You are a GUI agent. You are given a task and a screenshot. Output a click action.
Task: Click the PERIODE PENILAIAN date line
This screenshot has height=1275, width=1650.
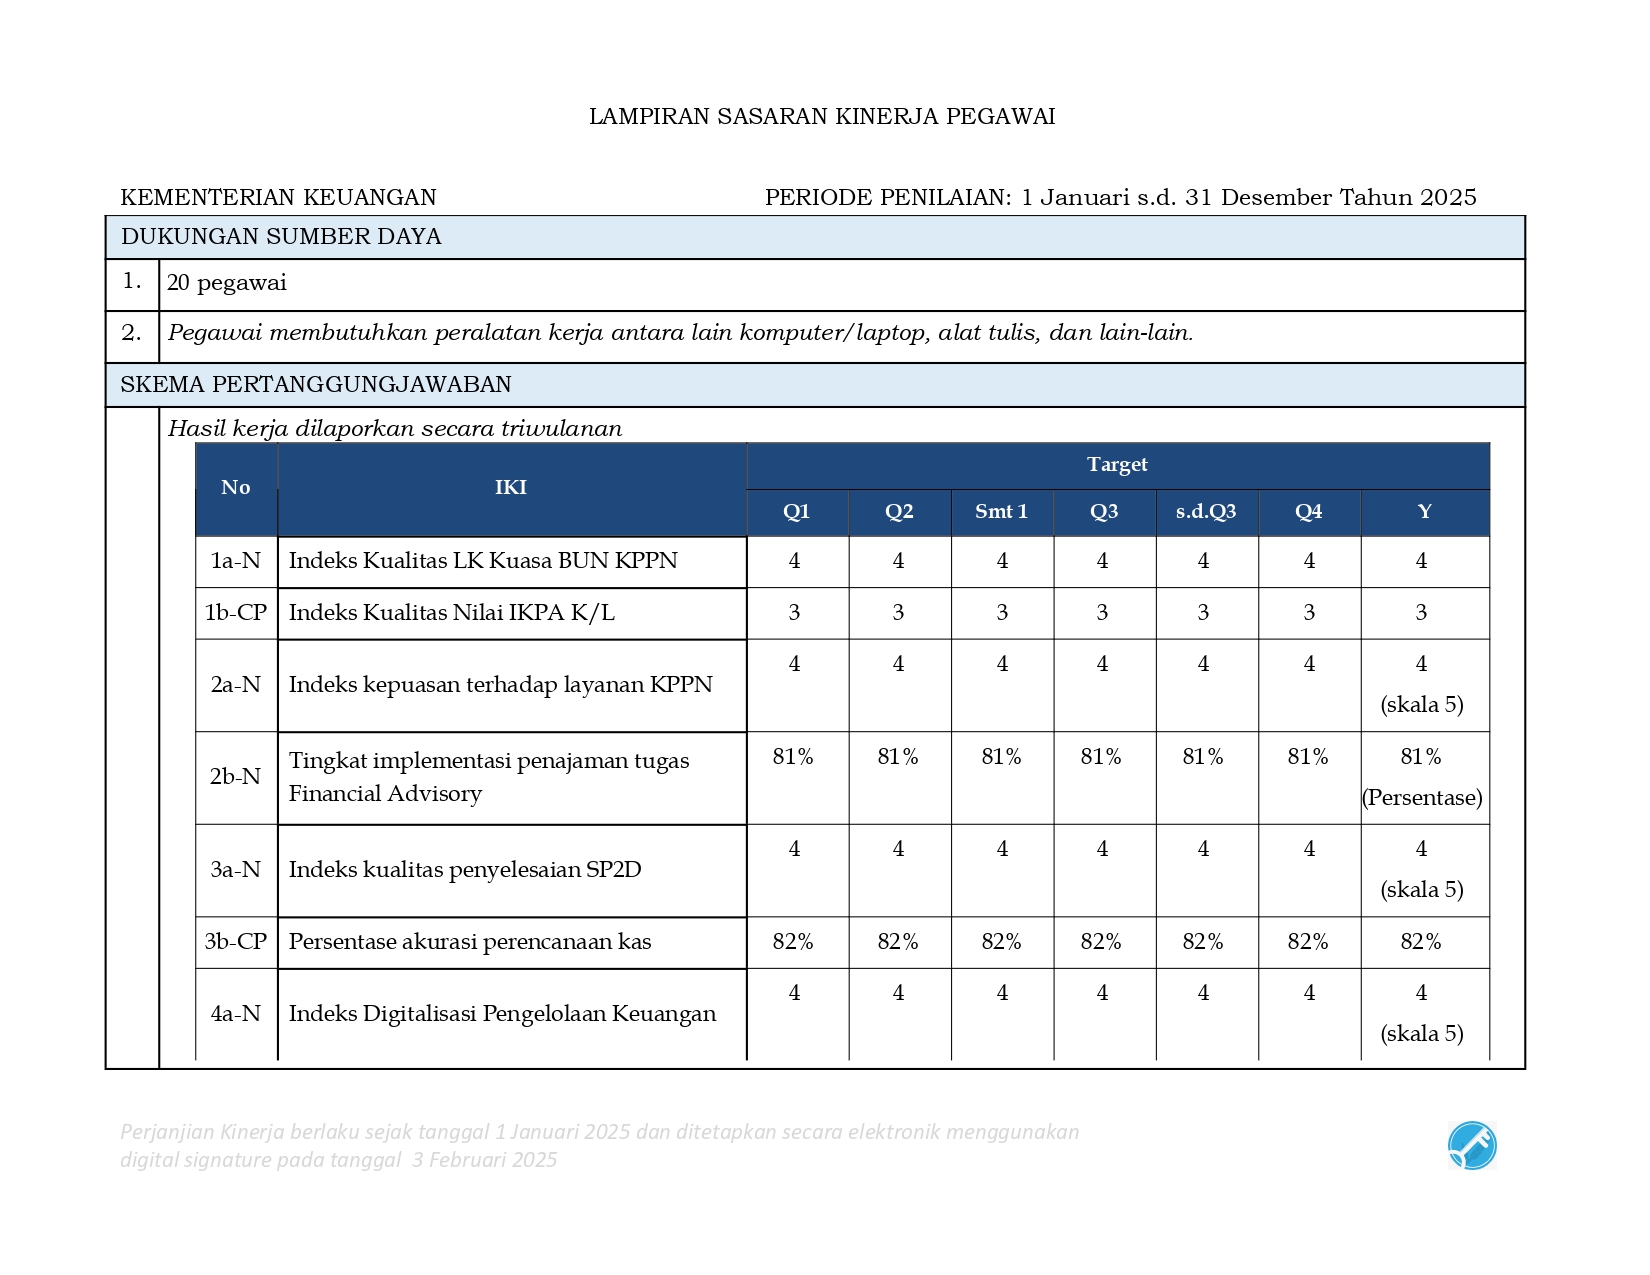tap(1120, 197)
